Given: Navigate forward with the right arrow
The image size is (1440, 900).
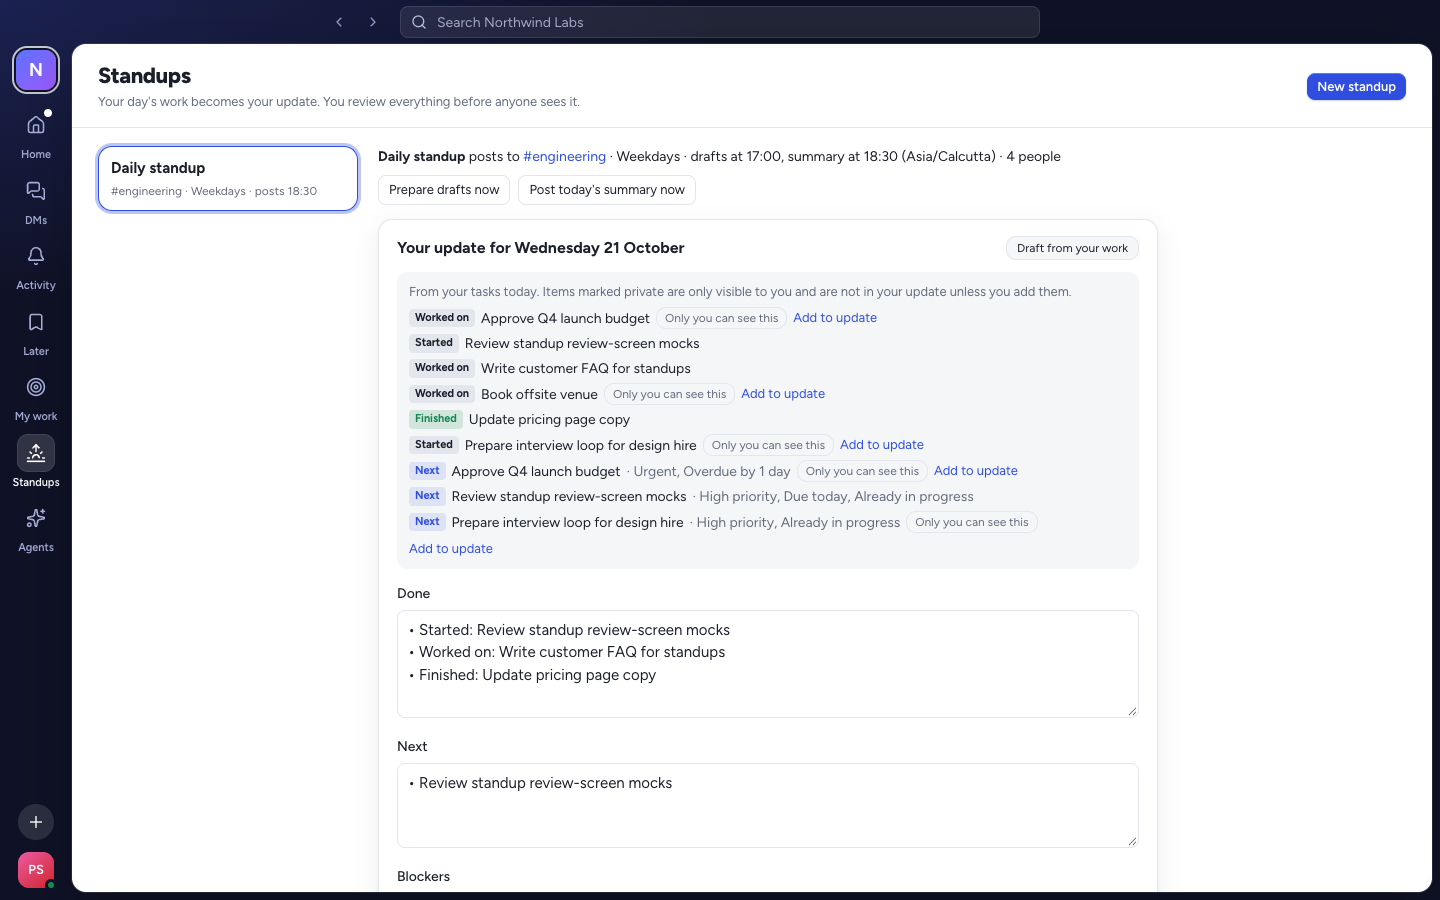Looking at the screenshot, I should [x=373, y=22].
